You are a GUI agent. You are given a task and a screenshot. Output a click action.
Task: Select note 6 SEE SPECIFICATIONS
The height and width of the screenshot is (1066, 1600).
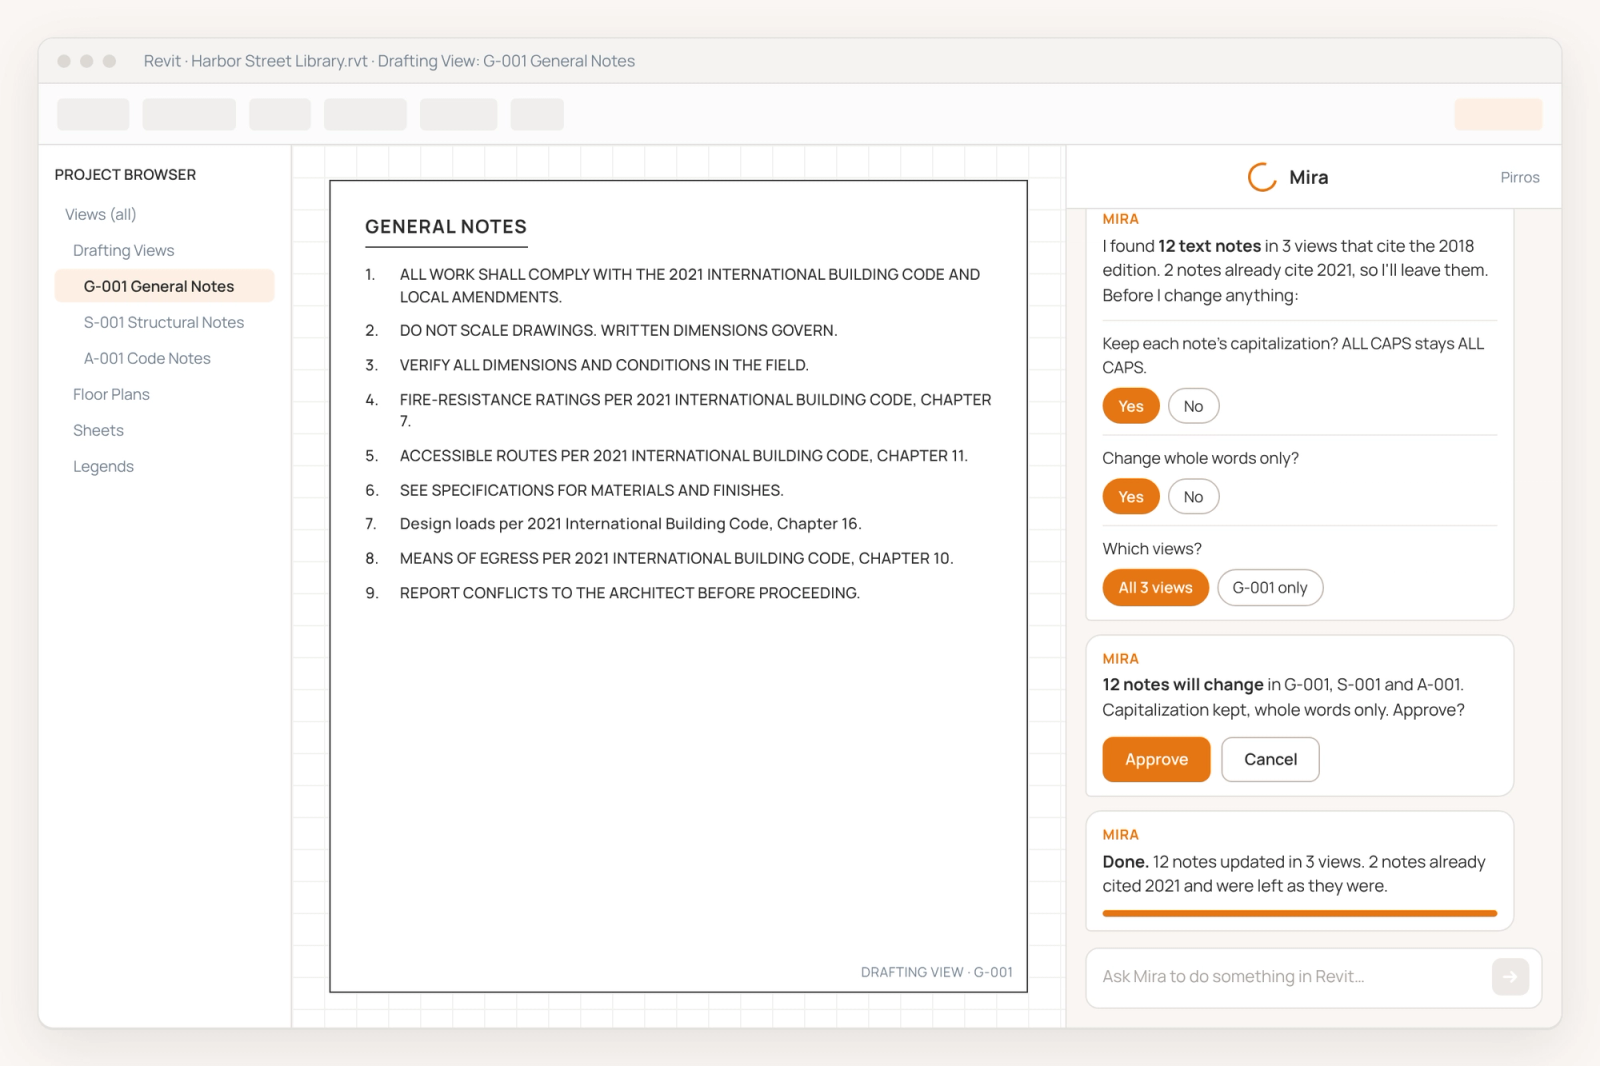(574, 490)
